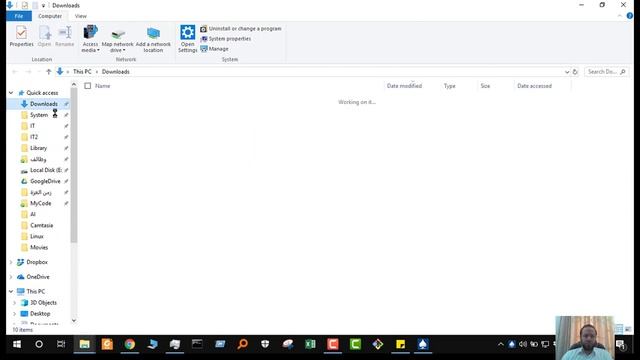The height and width of the screenshot is (360, 640).
Task: Open Sticky Notes from the taskbar
Action: 400,344
